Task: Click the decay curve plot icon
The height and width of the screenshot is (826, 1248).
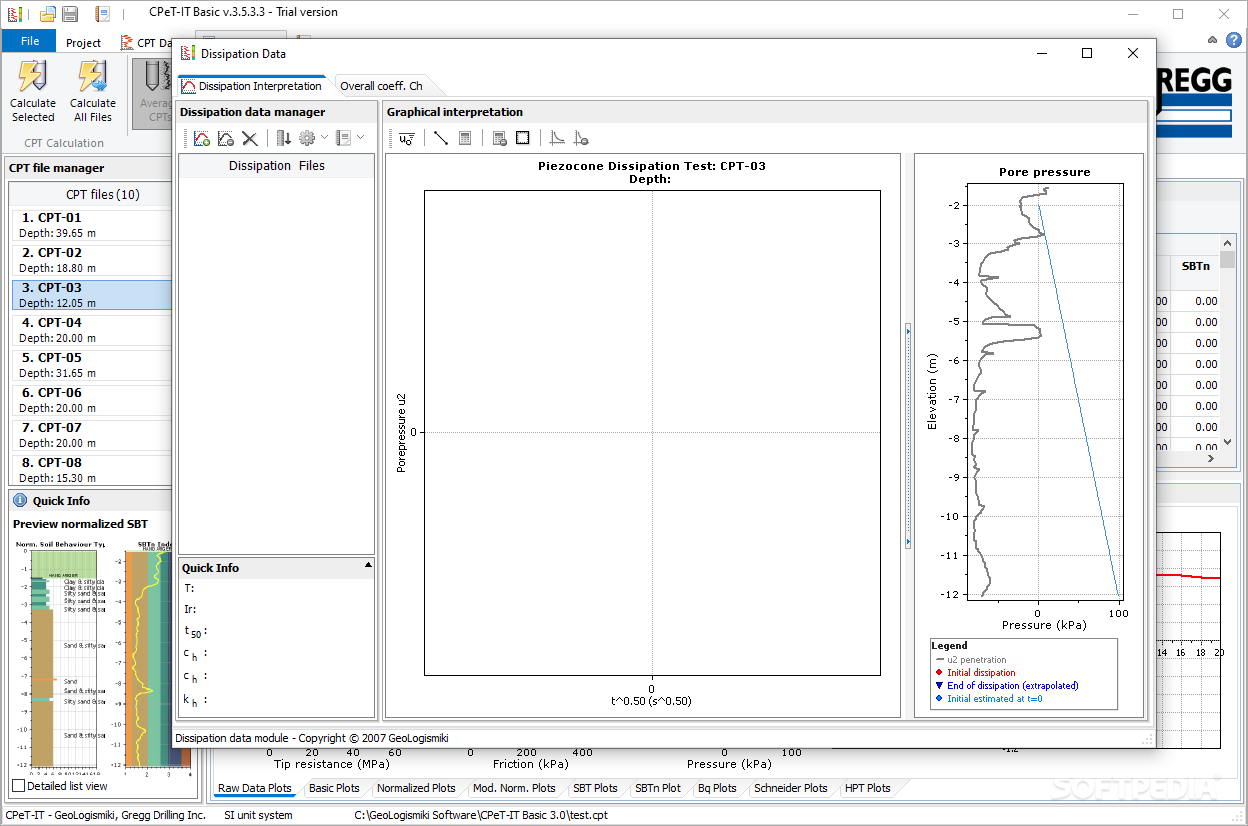Action: [x=558, y=138]
